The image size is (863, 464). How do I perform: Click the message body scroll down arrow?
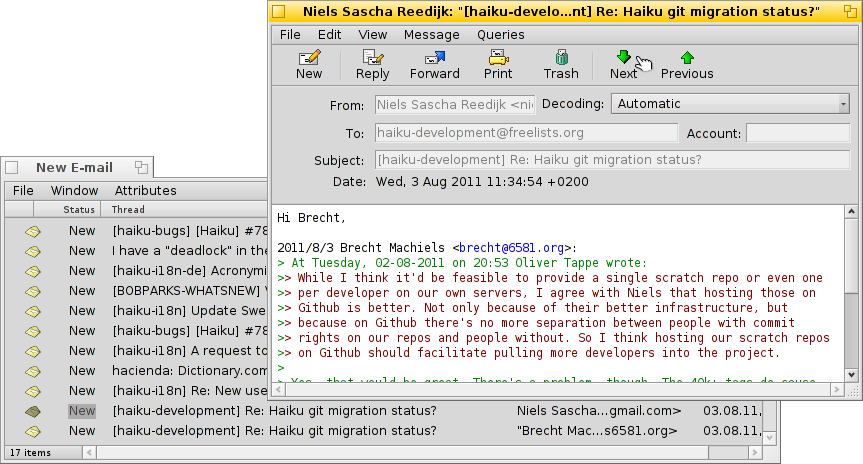pyautogui.click(x=851, y=374)
